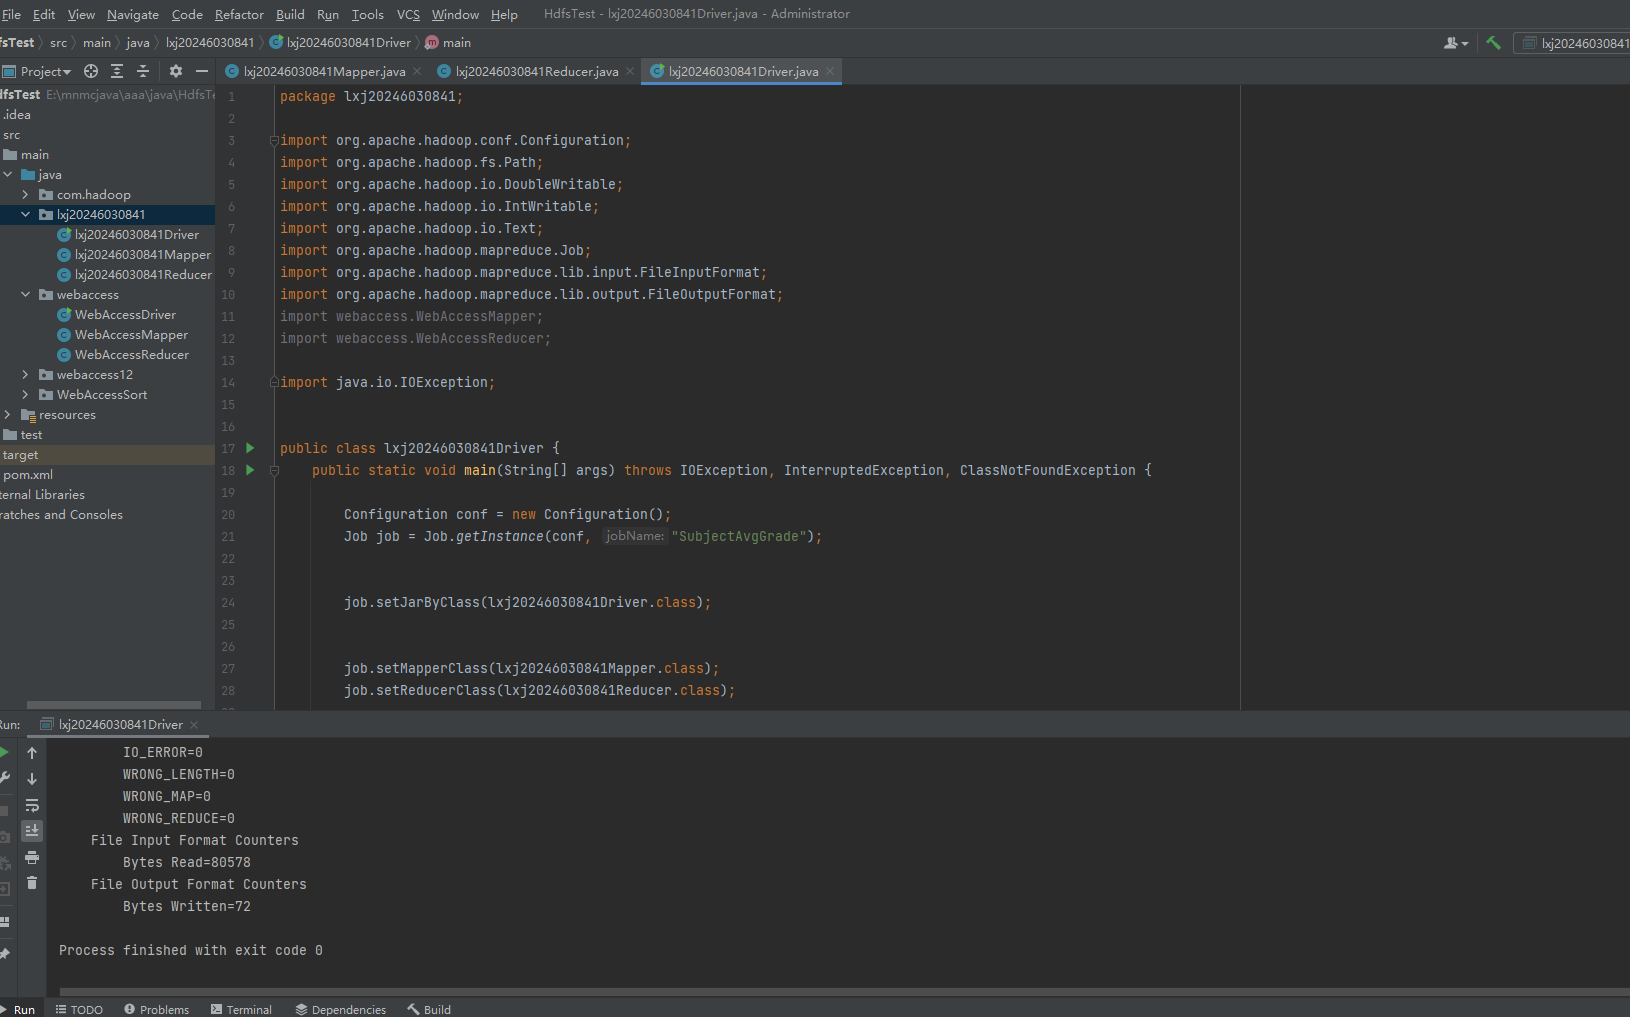Toggle scroll to end in Run console

tap(32, 830)
